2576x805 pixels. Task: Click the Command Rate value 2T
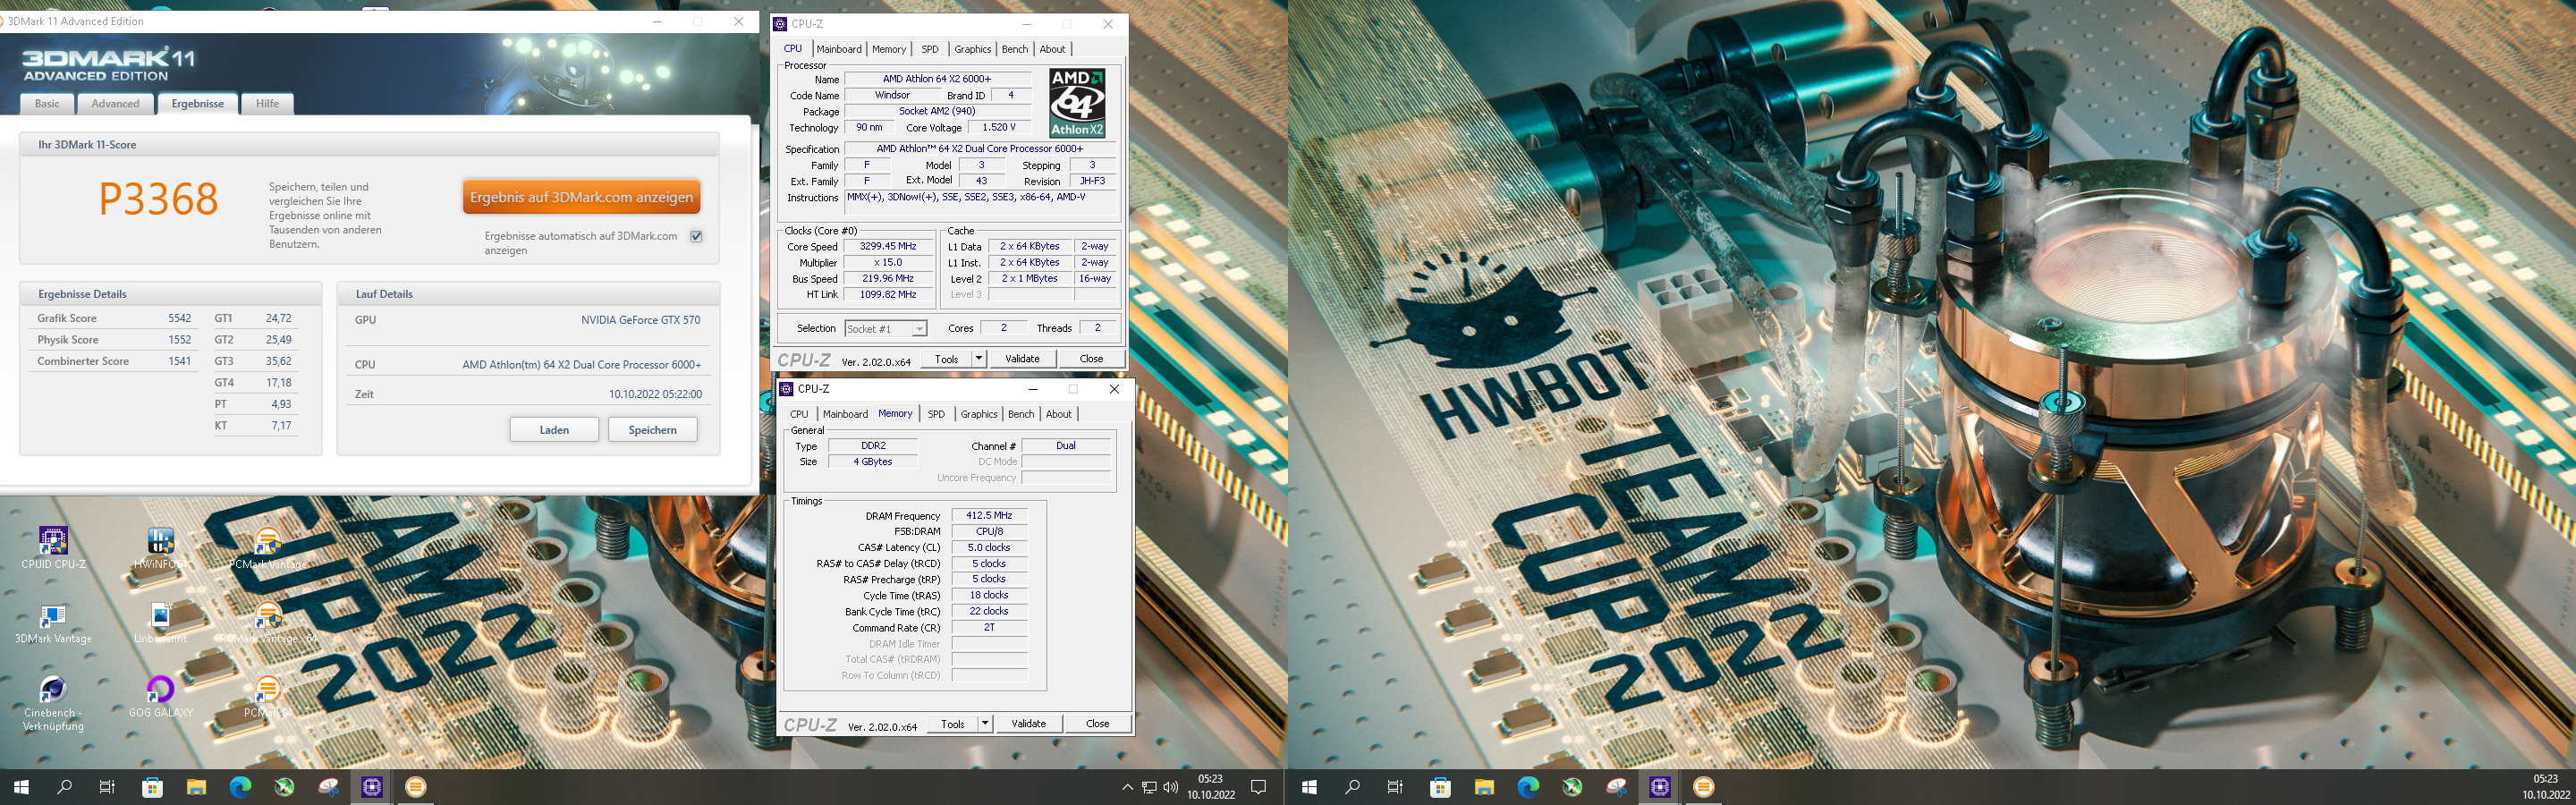[x=989, y=628]
